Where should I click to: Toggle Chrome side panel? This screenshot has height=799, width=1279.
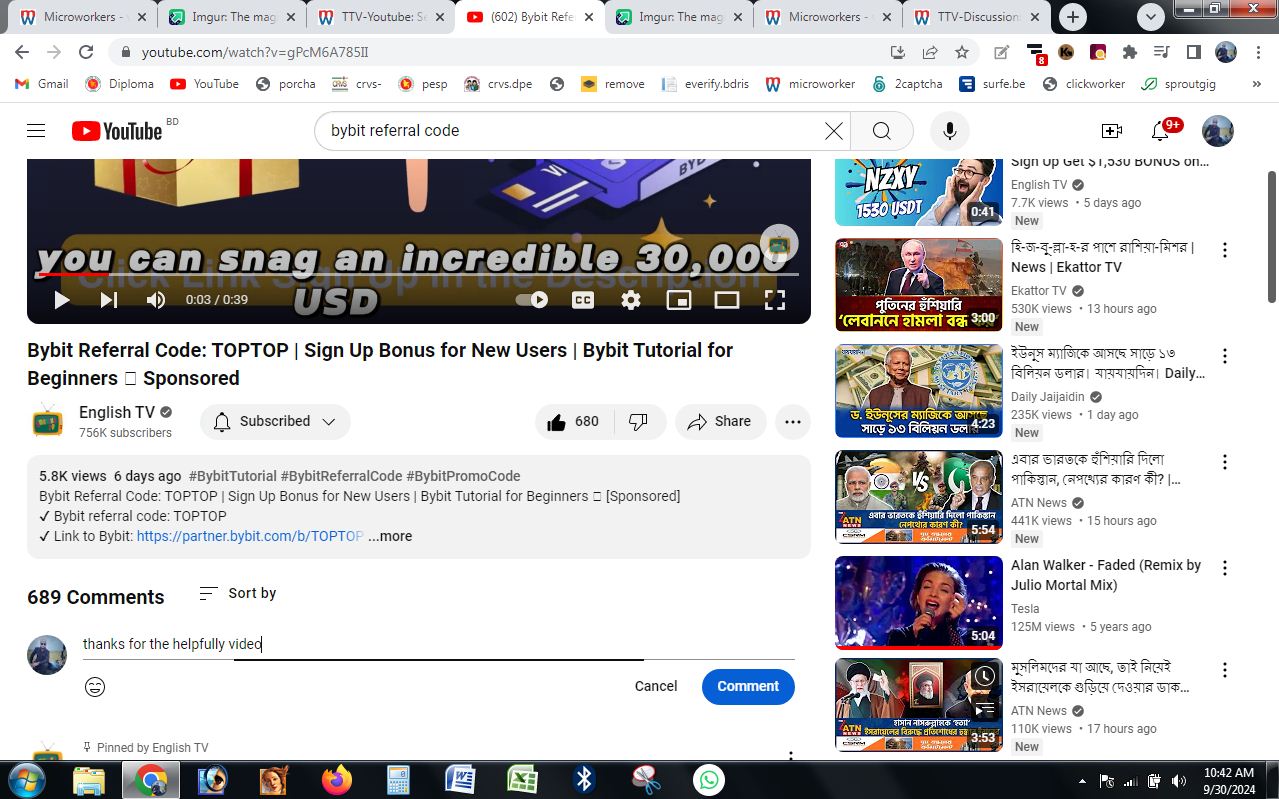[x=1194, y=52]
